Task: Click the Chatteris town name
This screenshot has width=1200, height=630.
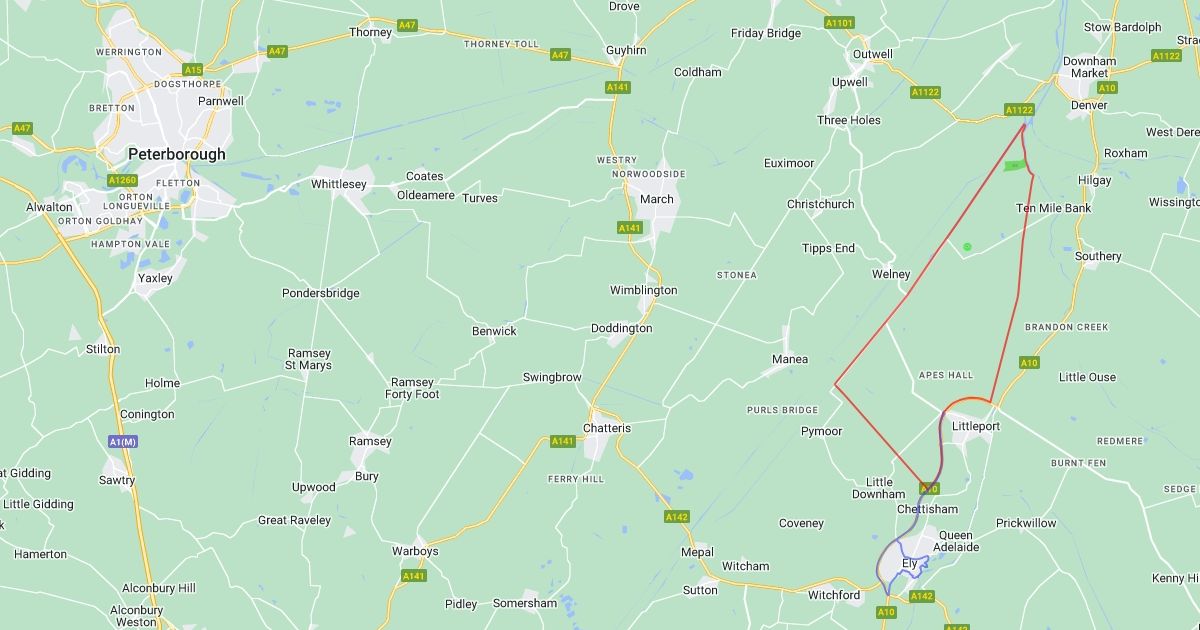Action: 607,428
